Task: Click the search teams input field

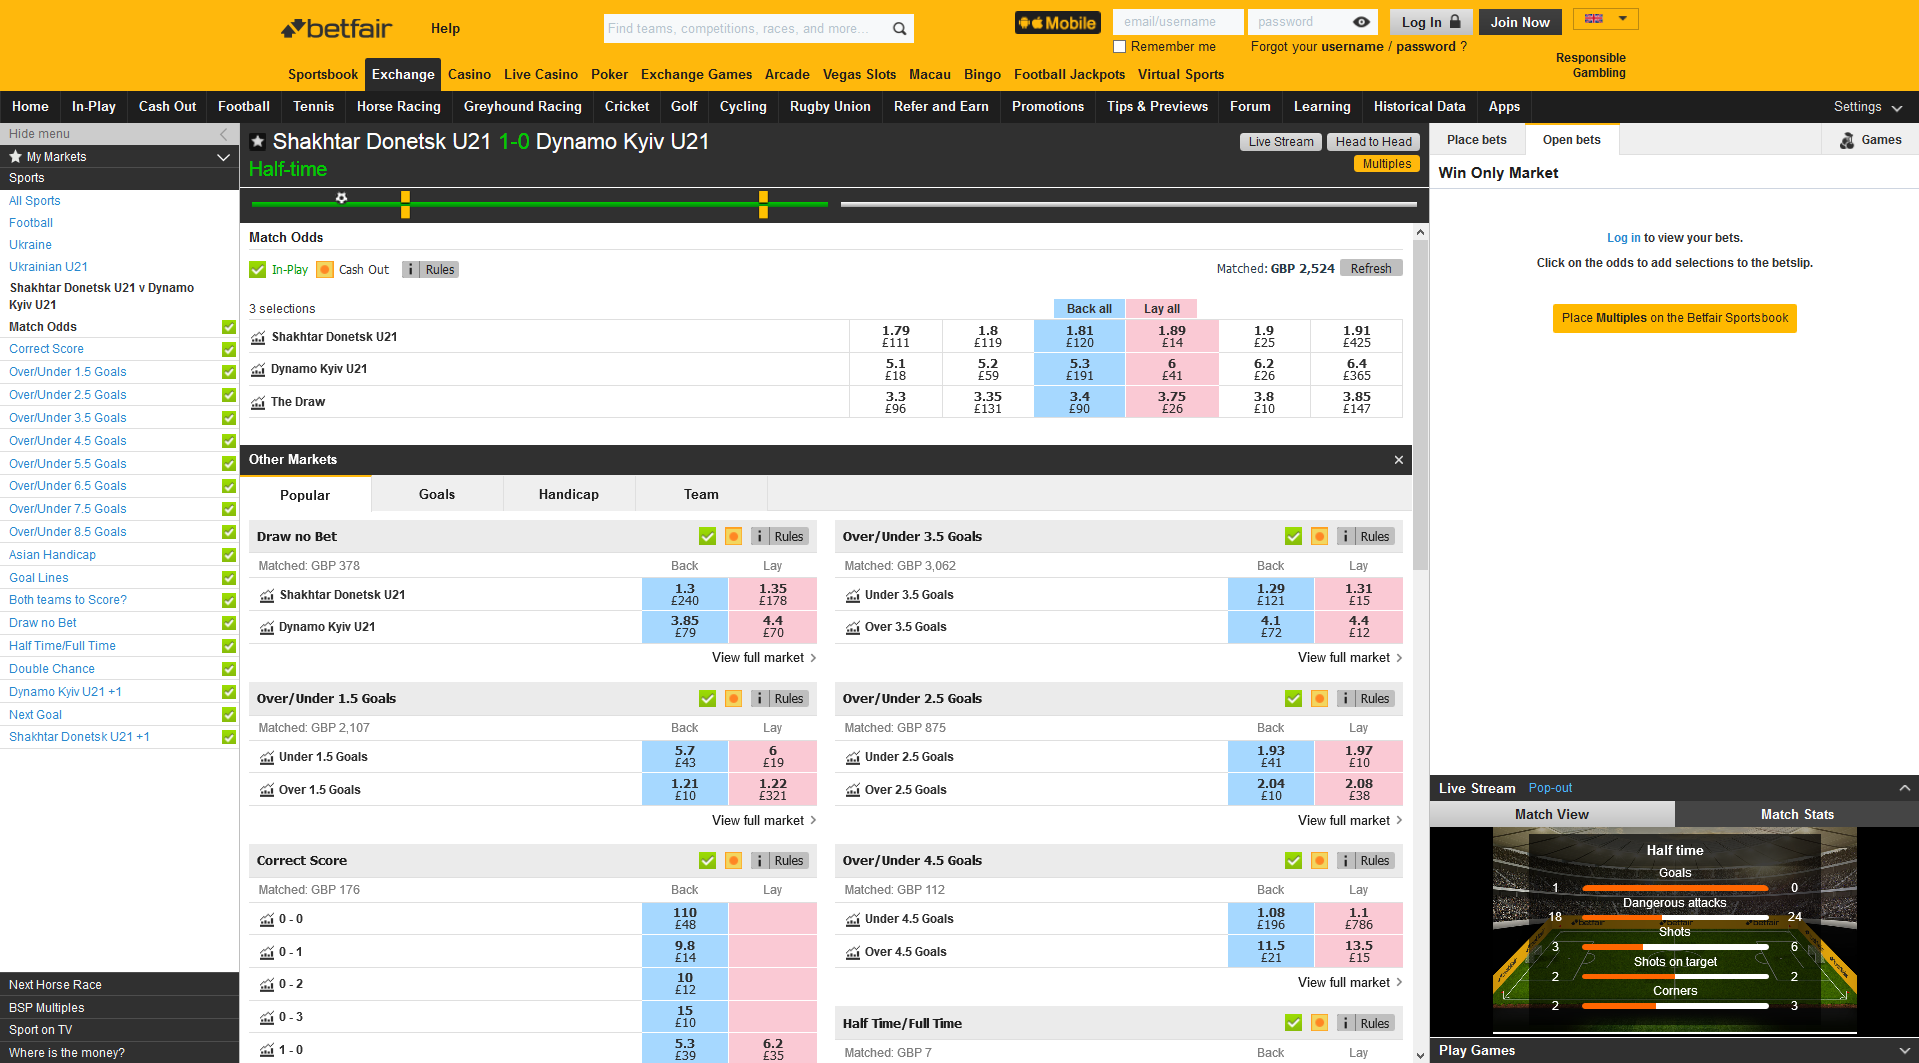Action: (x=745, y=29)
